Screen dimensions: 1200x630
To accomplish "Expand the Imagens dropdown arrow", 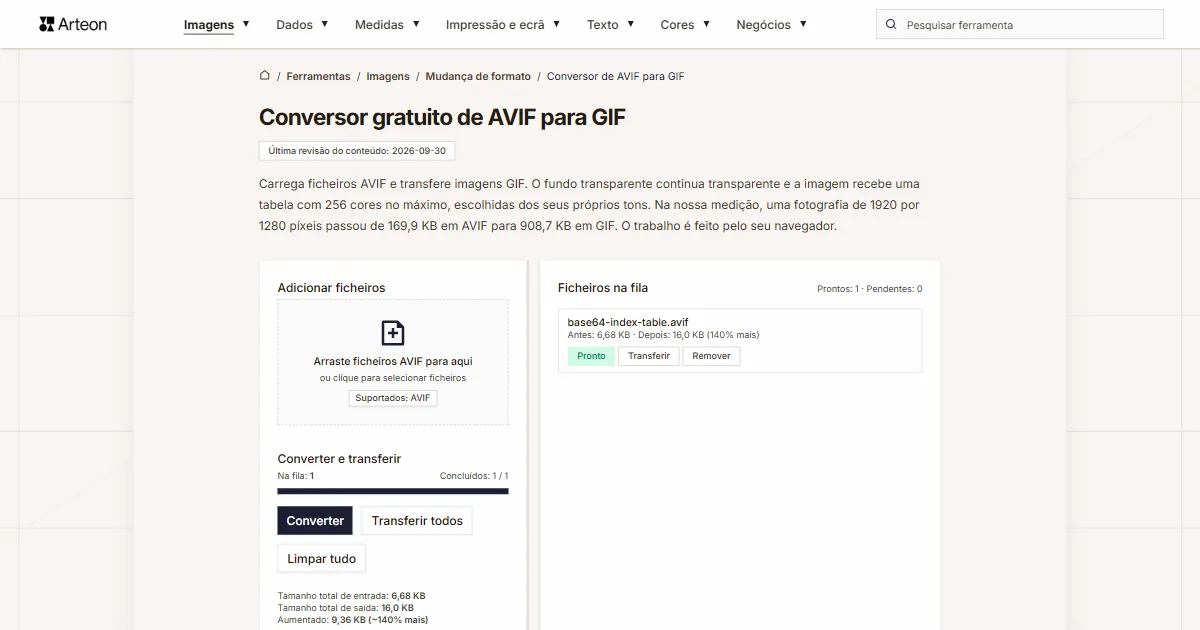I will point(246,24).
